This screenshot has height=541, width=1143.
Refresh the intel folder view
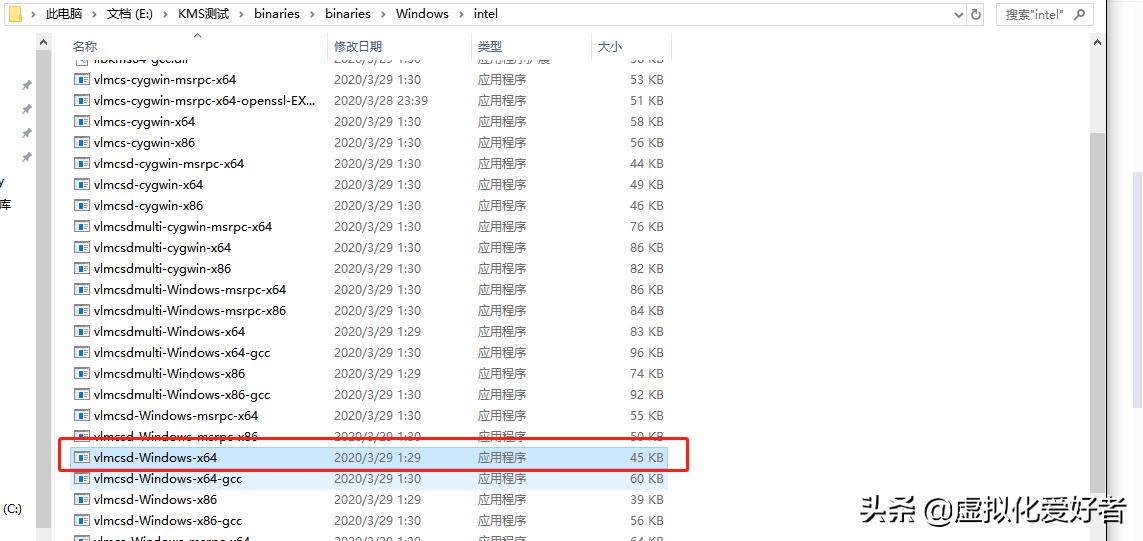tap(977, 14)
